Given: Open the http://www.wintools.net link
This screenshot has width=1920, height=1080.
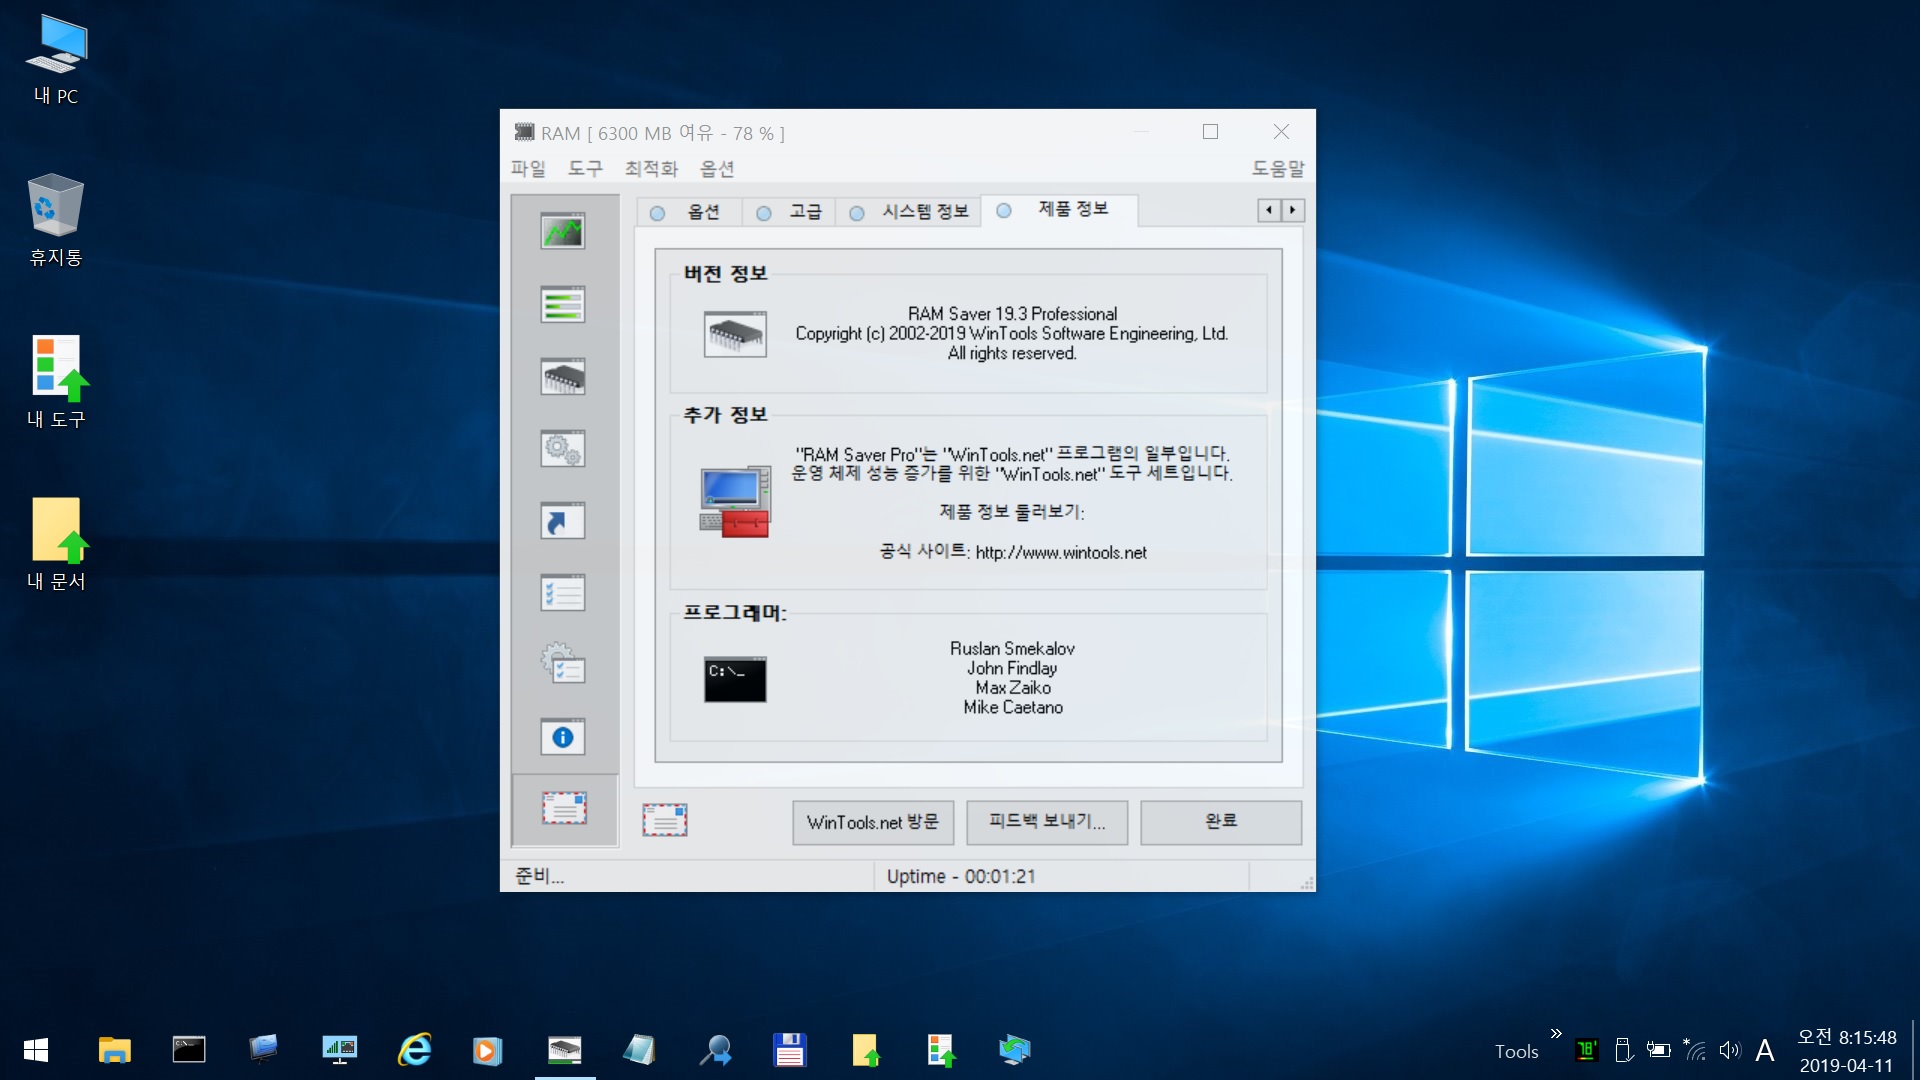Looking at the screenshot, I should pos(1061,553).
